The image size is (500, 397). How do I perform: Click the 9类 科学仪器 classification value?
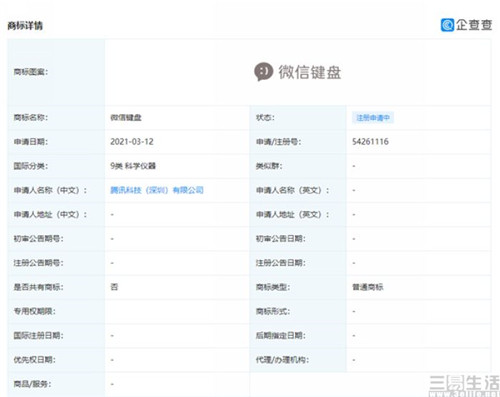click(133, 166)
